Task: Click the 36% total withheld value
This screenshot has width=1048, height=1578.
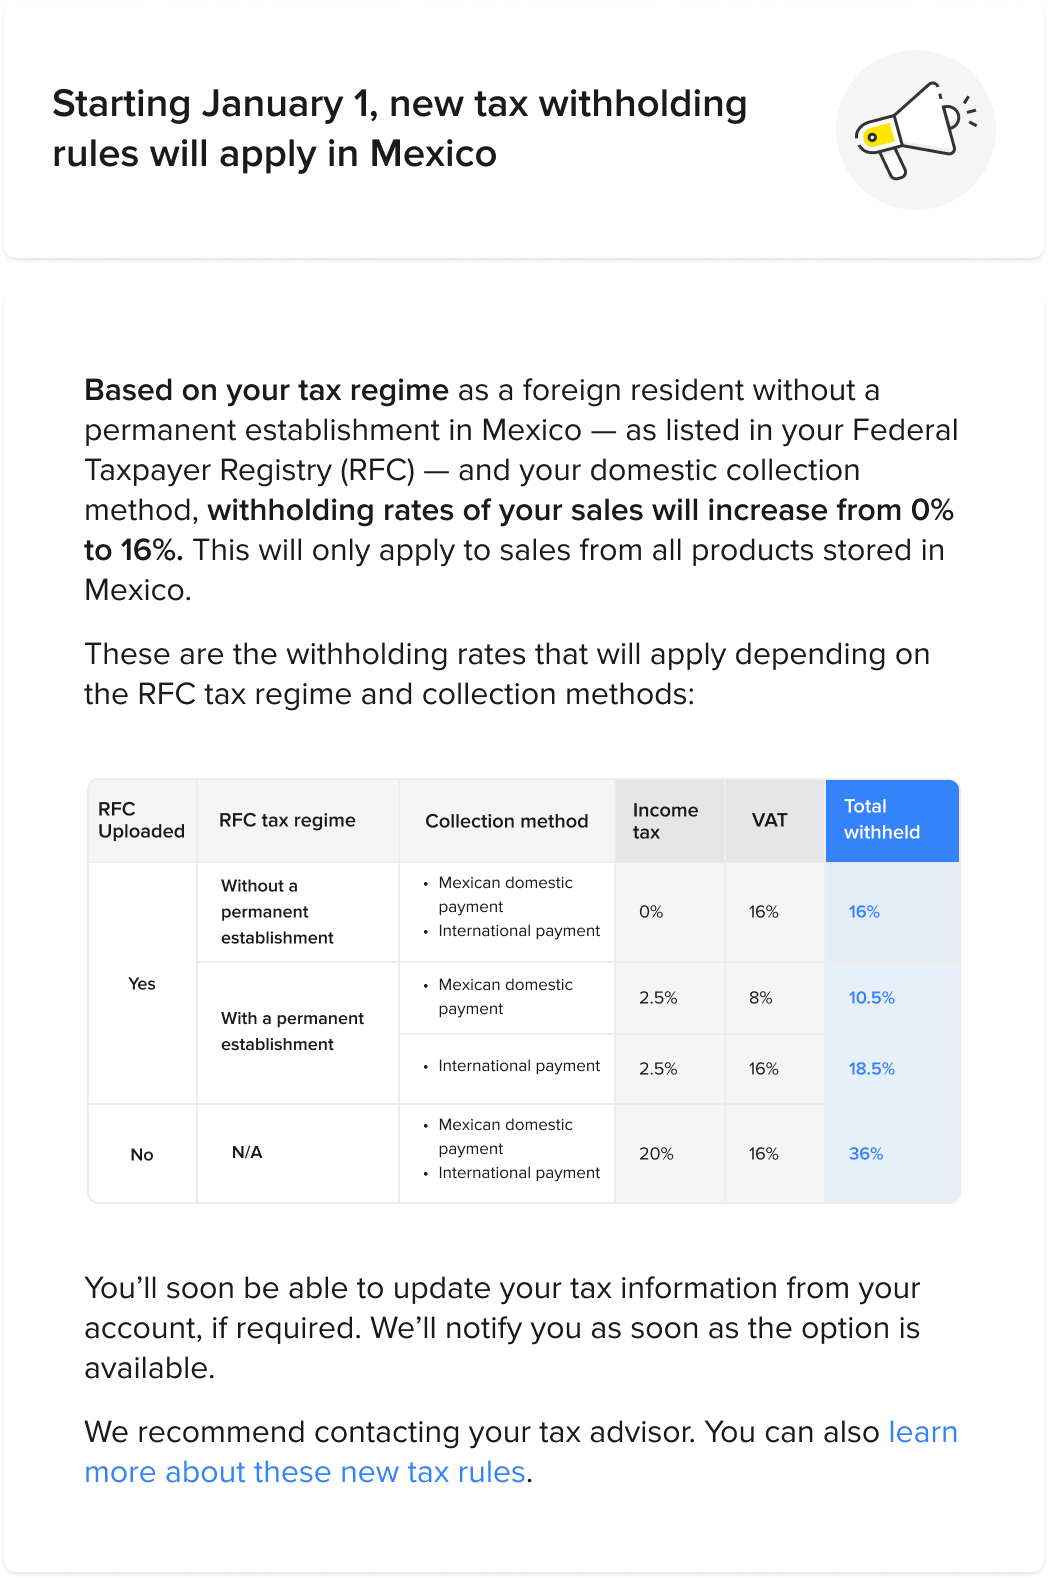Action: tap(865, 1154)
